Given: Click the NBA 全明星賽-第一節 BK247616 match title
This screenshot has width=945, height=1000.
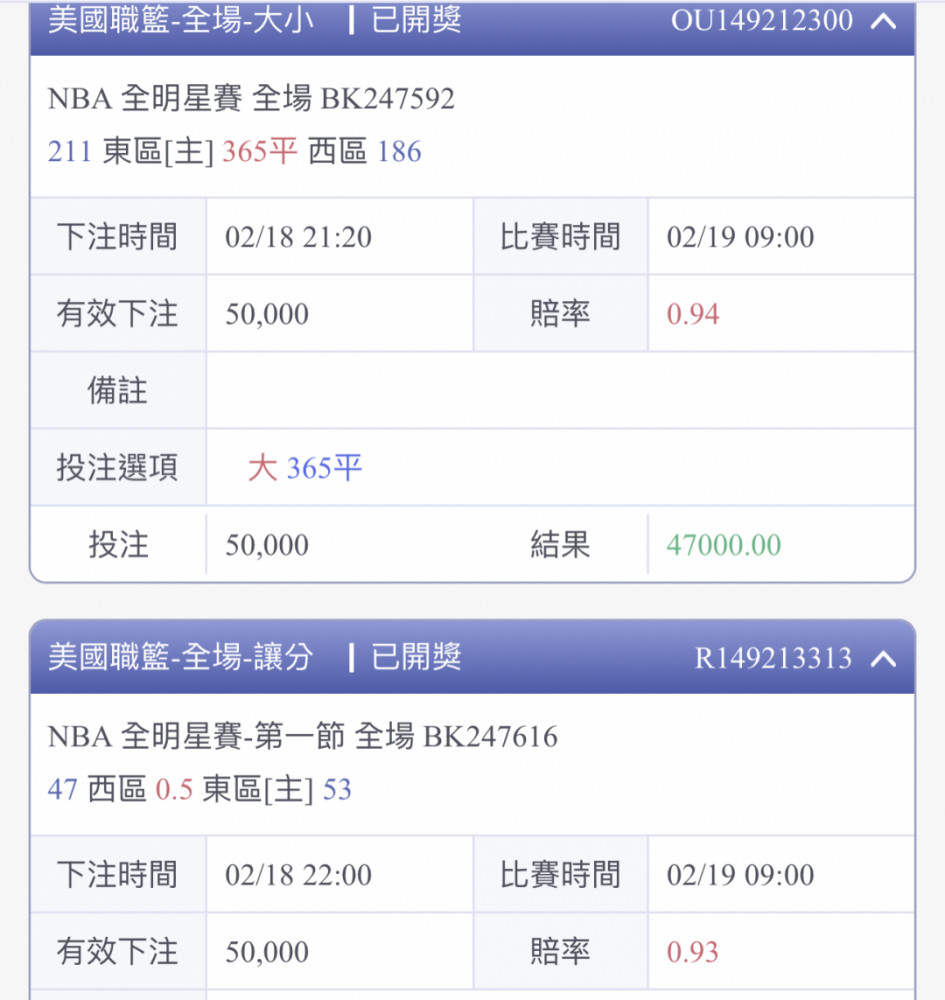Looking at the screenshot, I should point(302,737).
